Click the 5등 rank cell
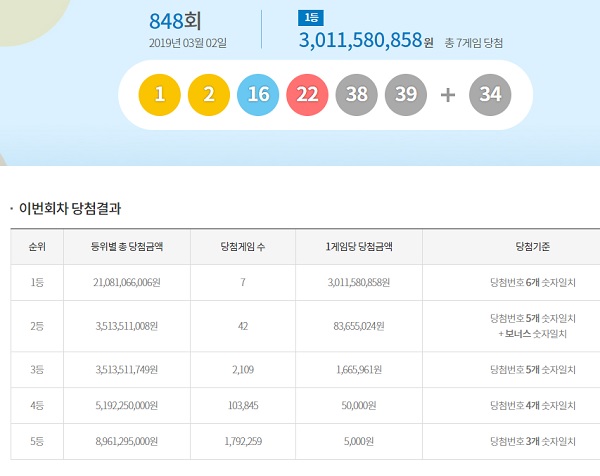Viewport: 600px width, 476px height. 37,441
